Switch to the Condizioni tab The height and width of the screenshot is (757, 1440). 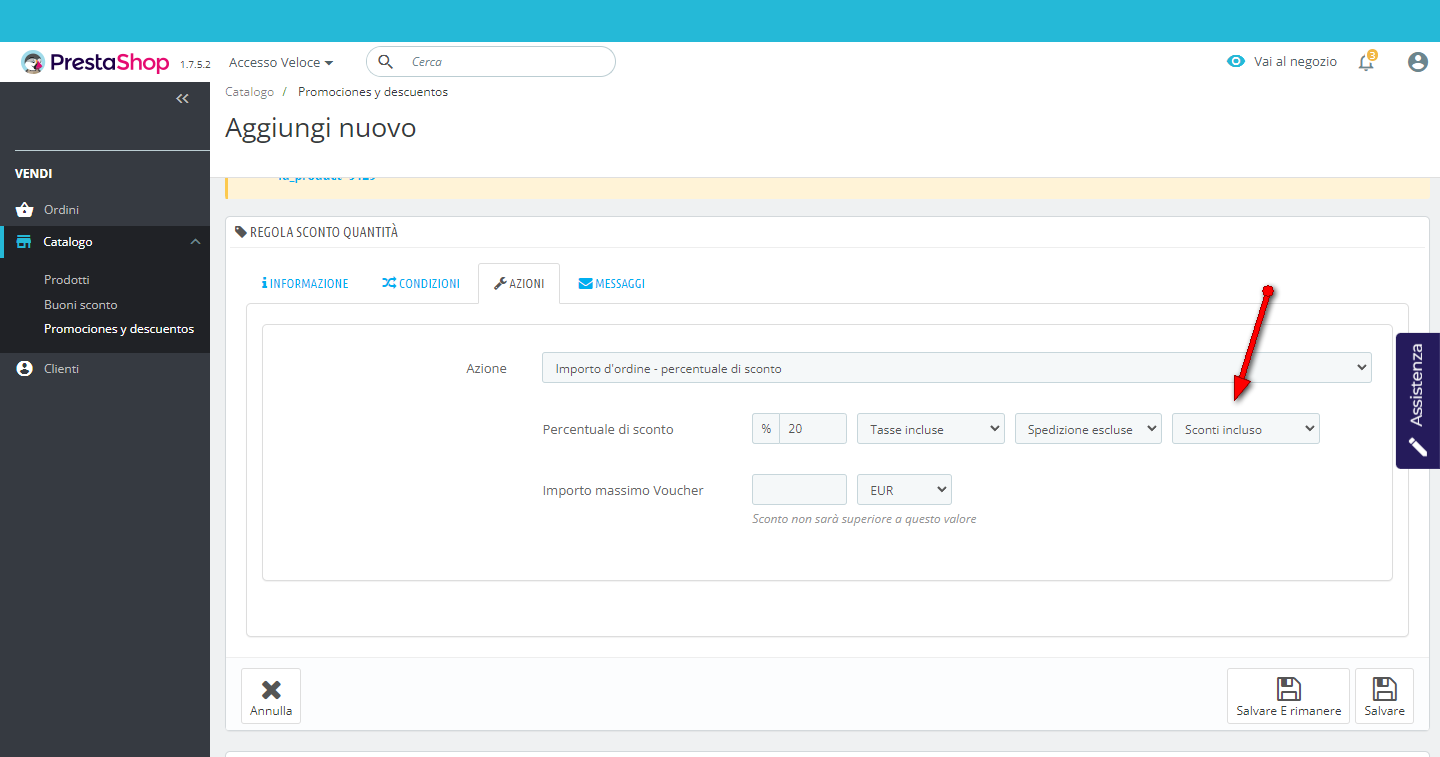click(x=421, y=284)
